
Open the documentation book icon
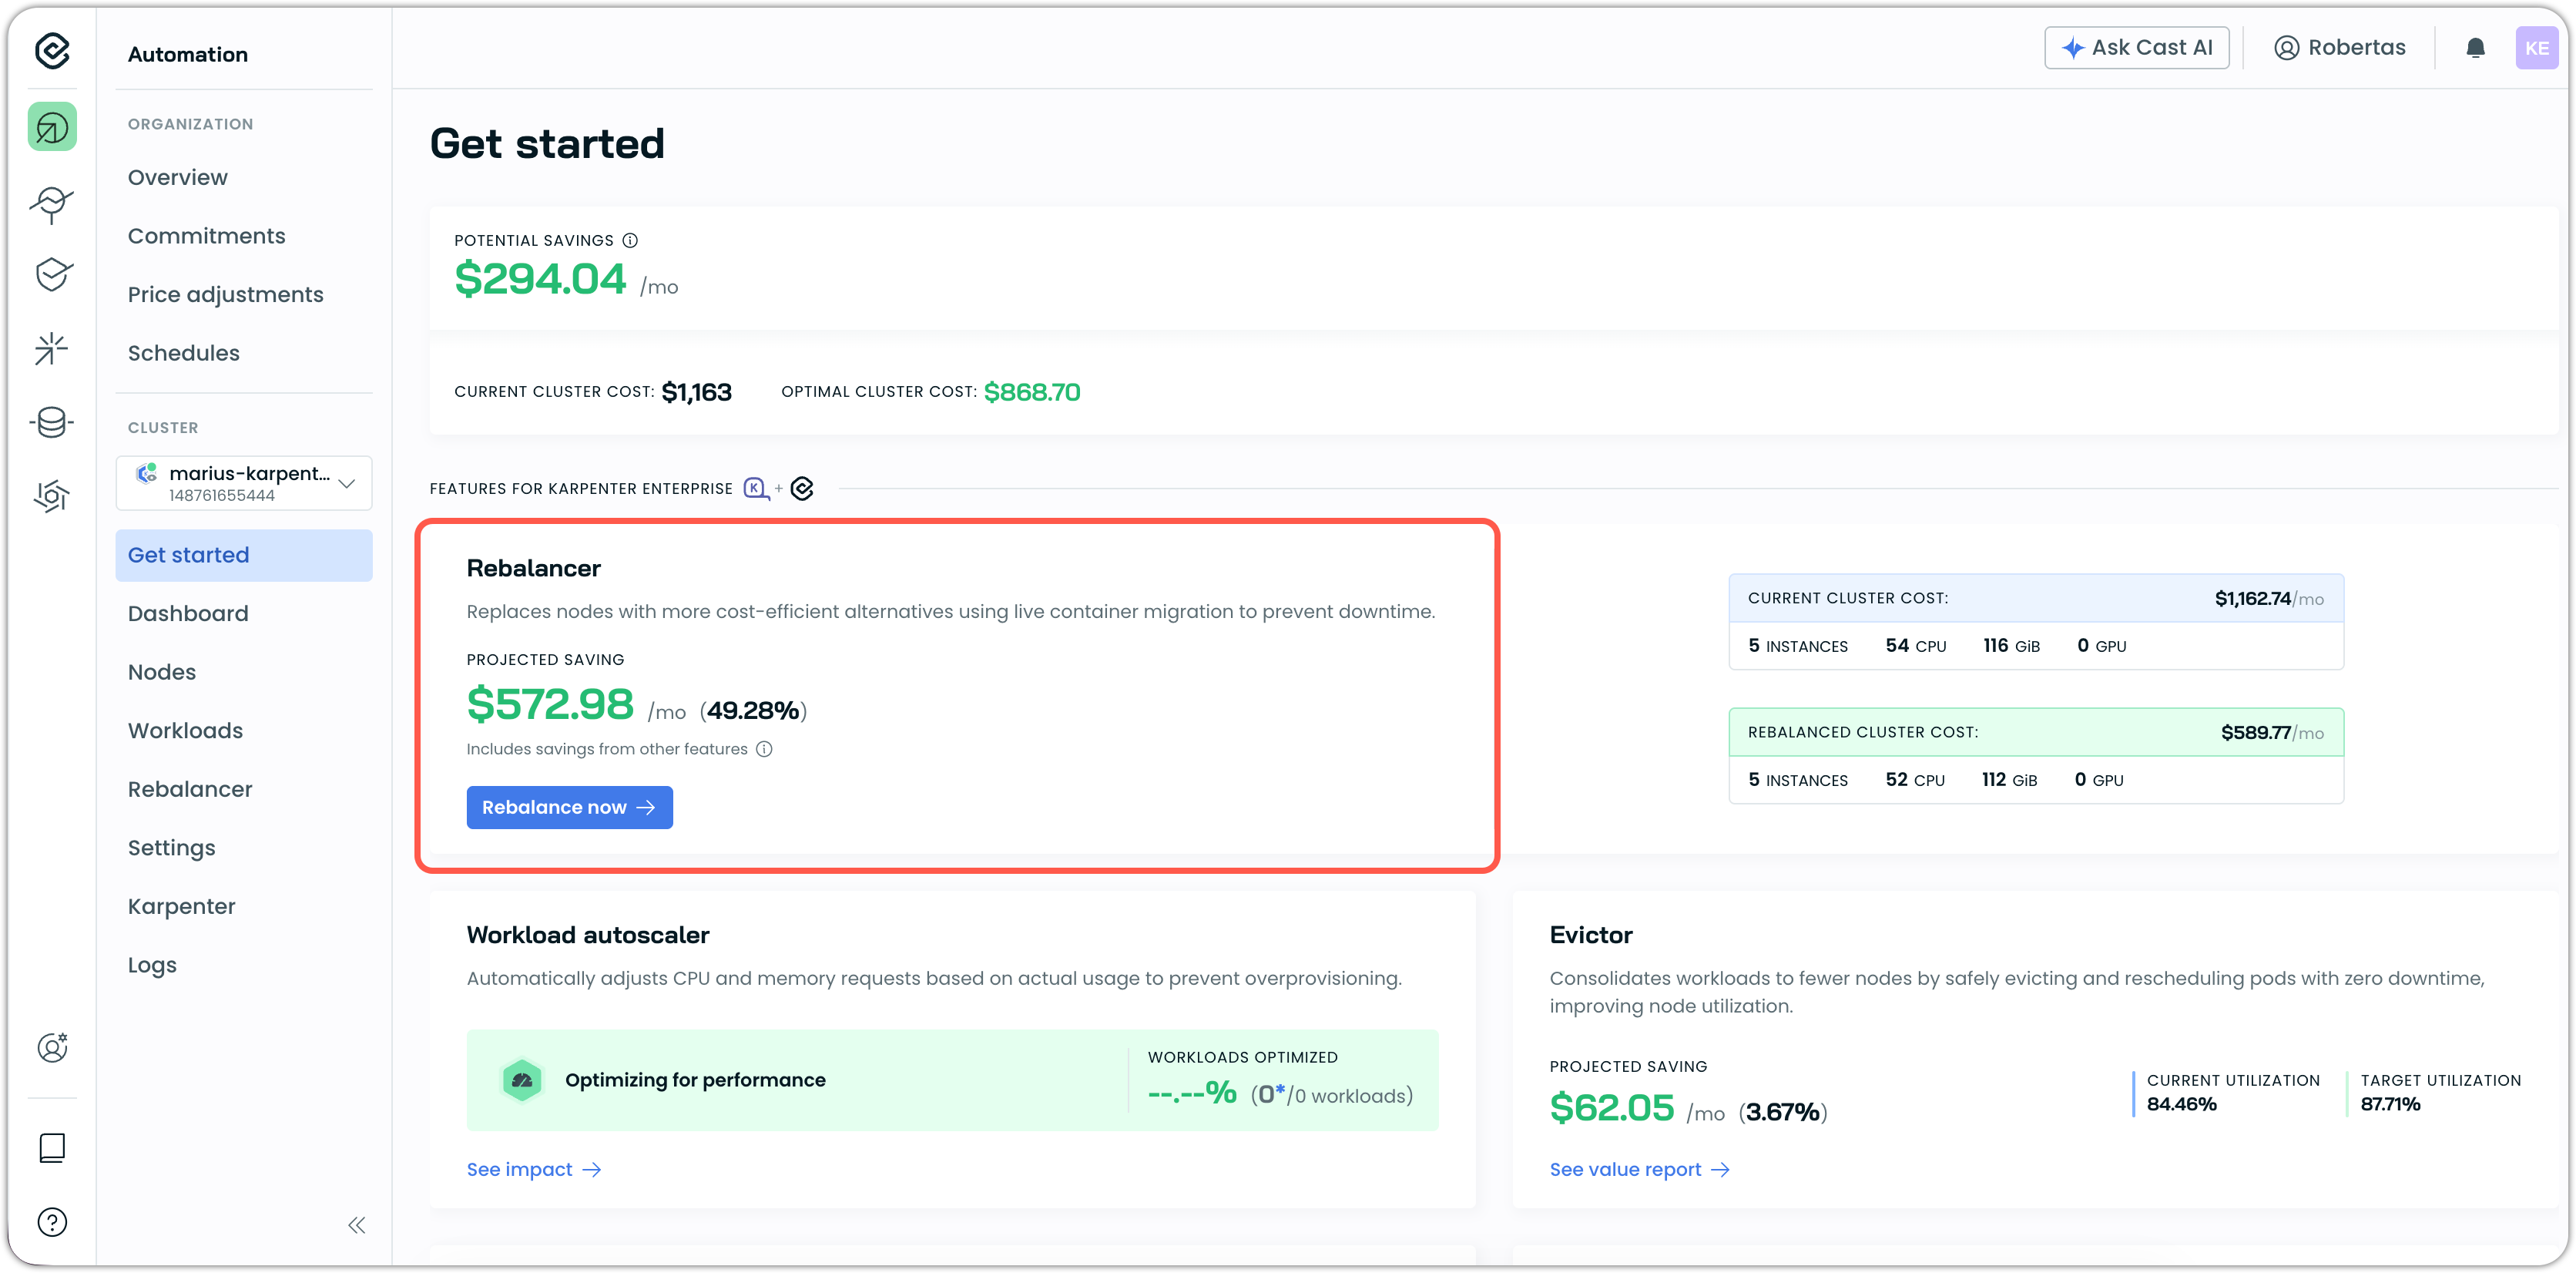[52, 1147]
